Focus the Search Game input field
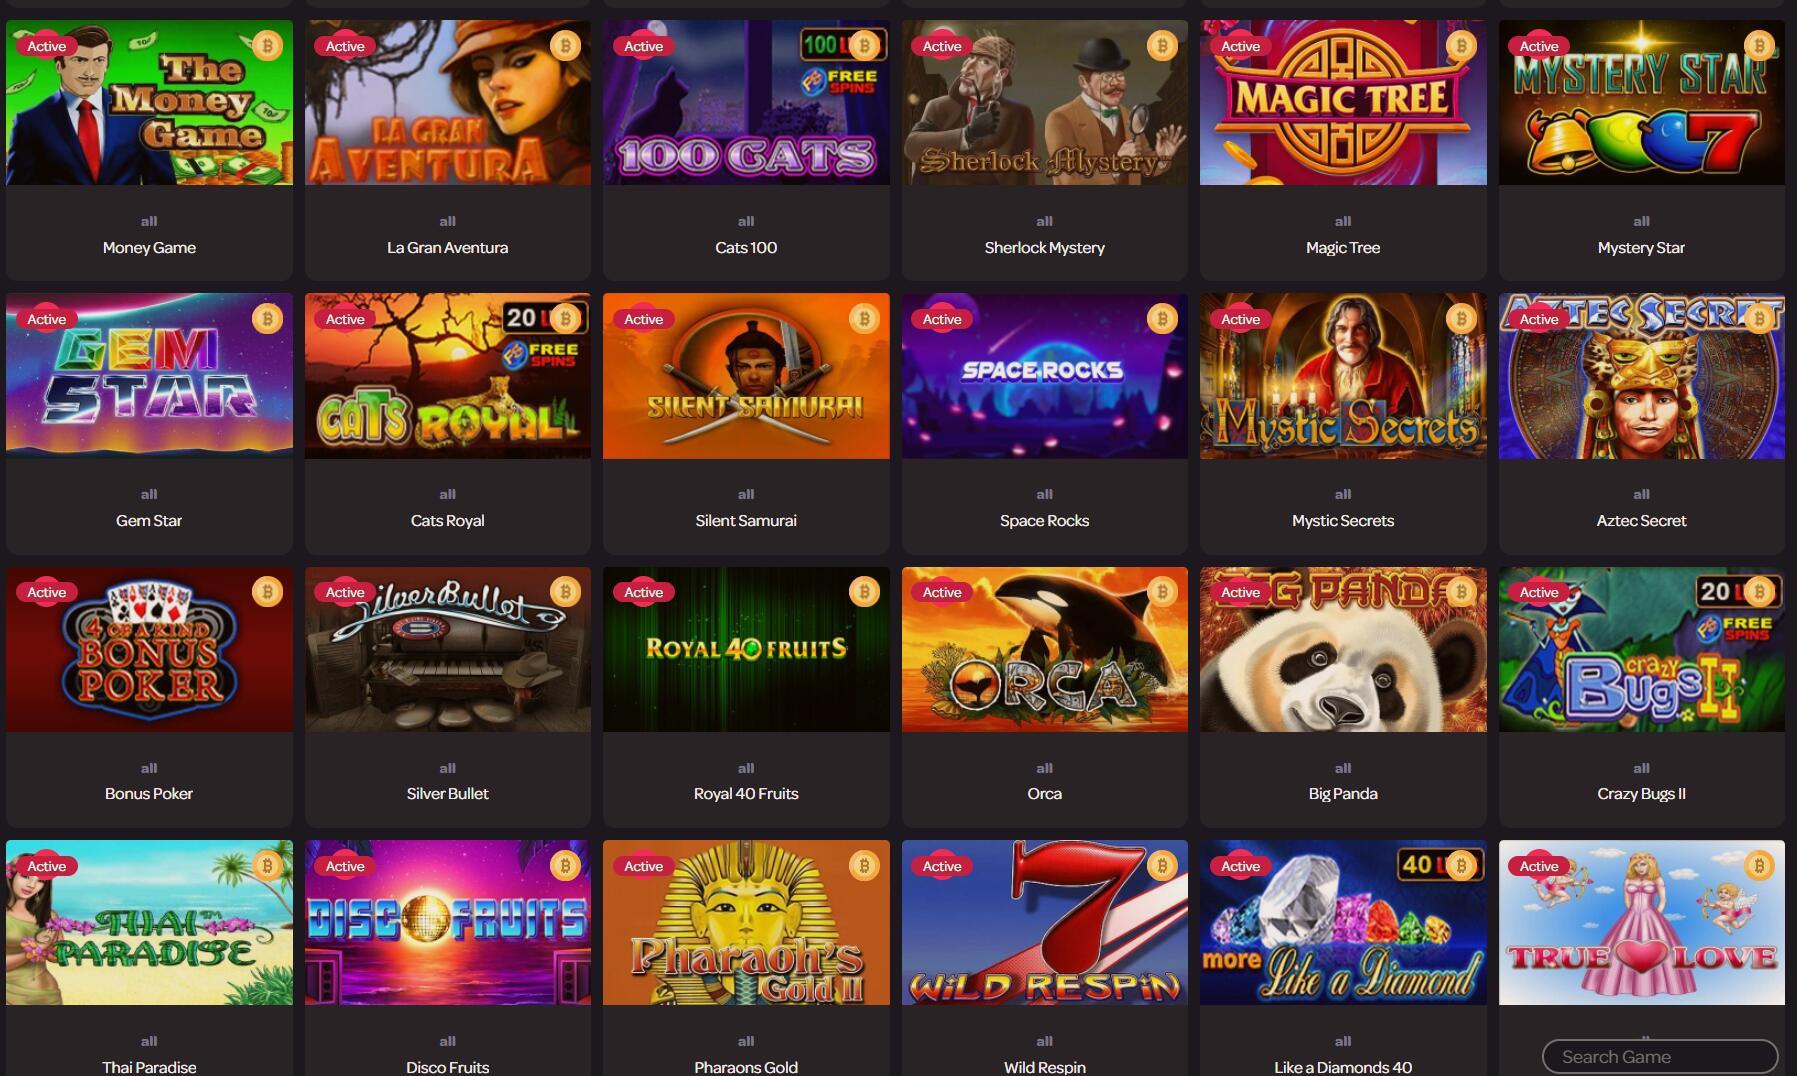Viewport: 1797px width, 1076px height. tap(1660, 1057)
